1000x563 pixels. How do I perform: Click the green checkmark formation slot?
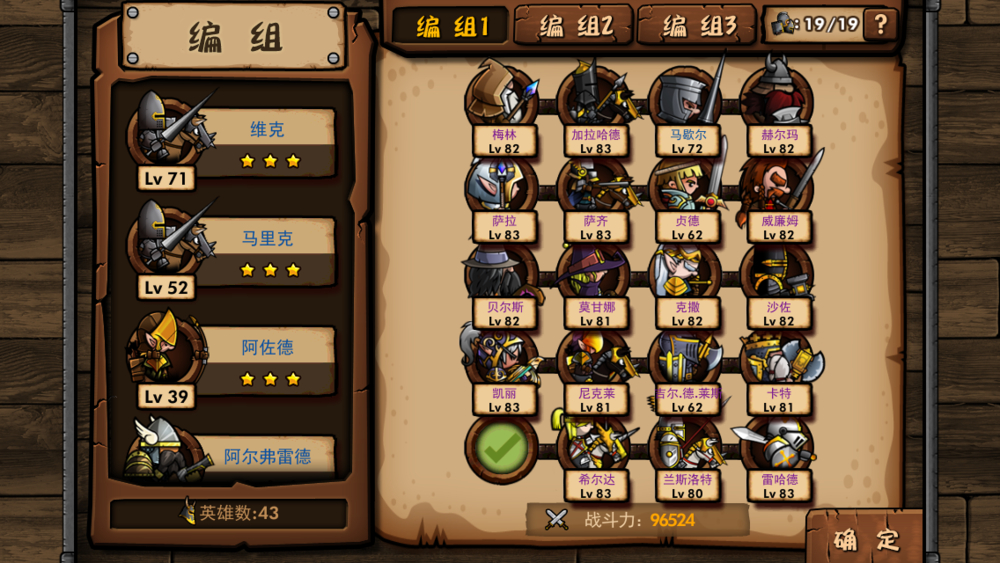tap(501, 447)
